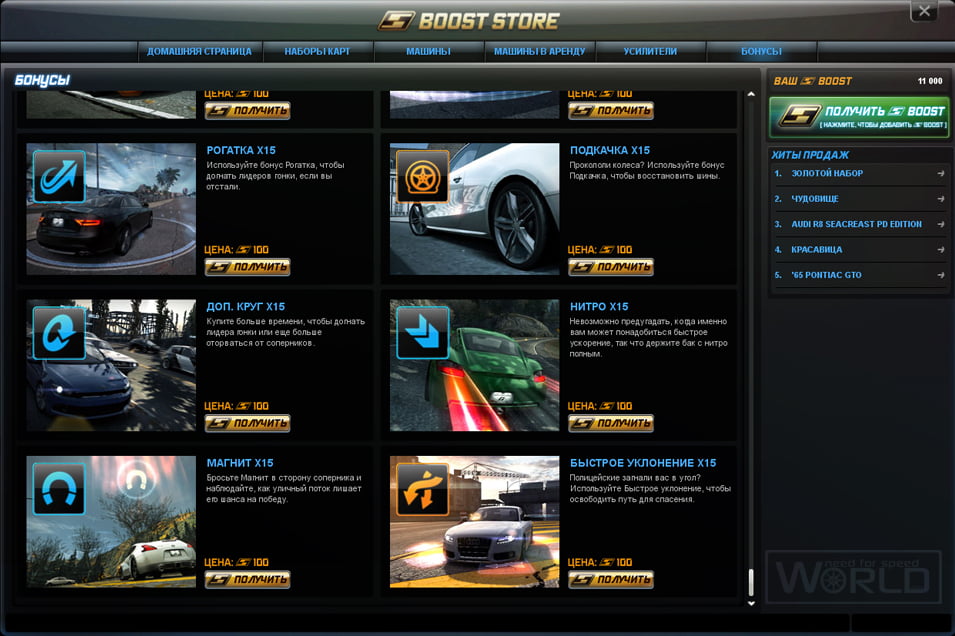Click the Быстрое уклонение arrows icon

(x=422, y=489)
